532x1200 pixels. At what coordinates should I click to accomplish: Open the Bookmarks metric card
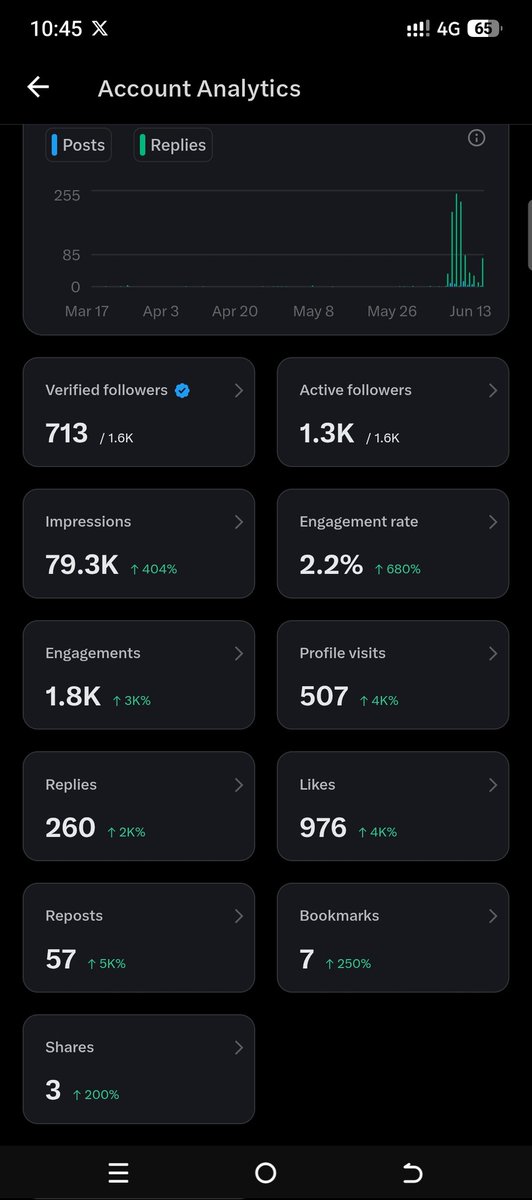point(393,938)
